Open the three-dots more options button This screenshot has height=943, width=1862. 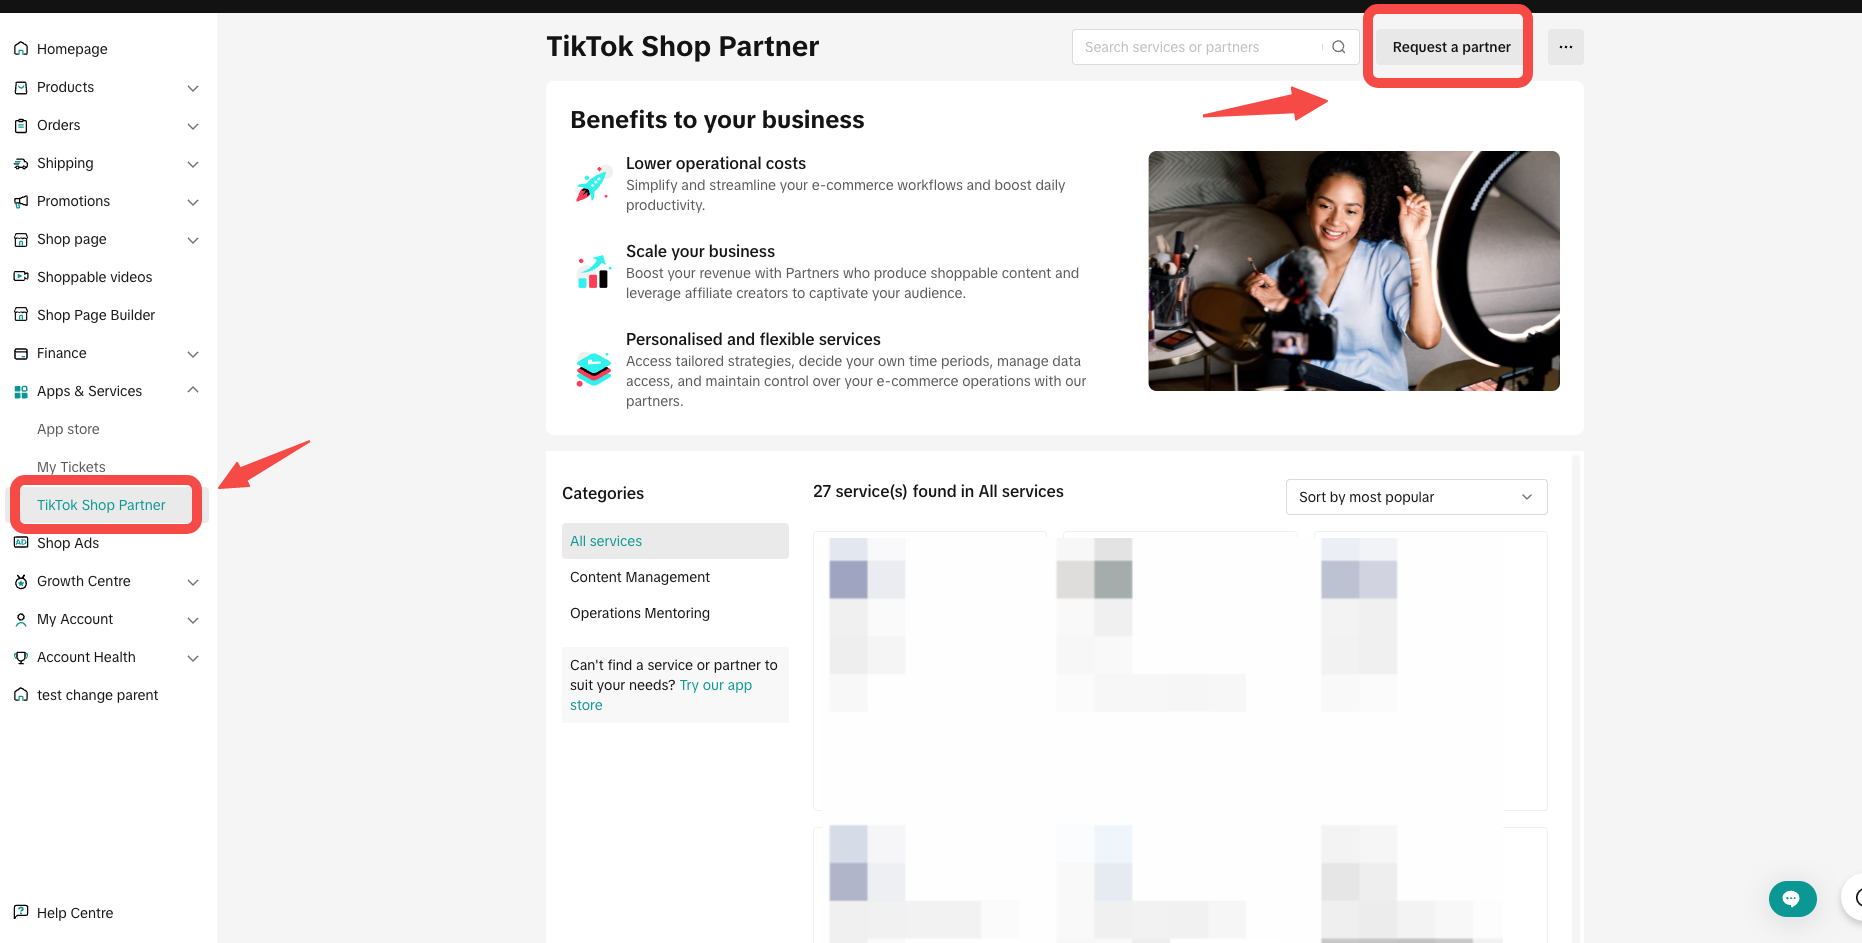(x=1565, y=47)
